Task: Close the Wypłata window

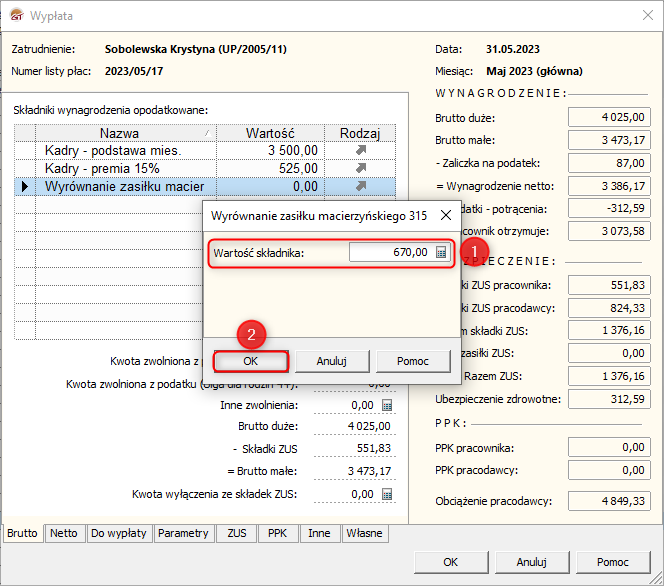Action: (x=647, y=16)
